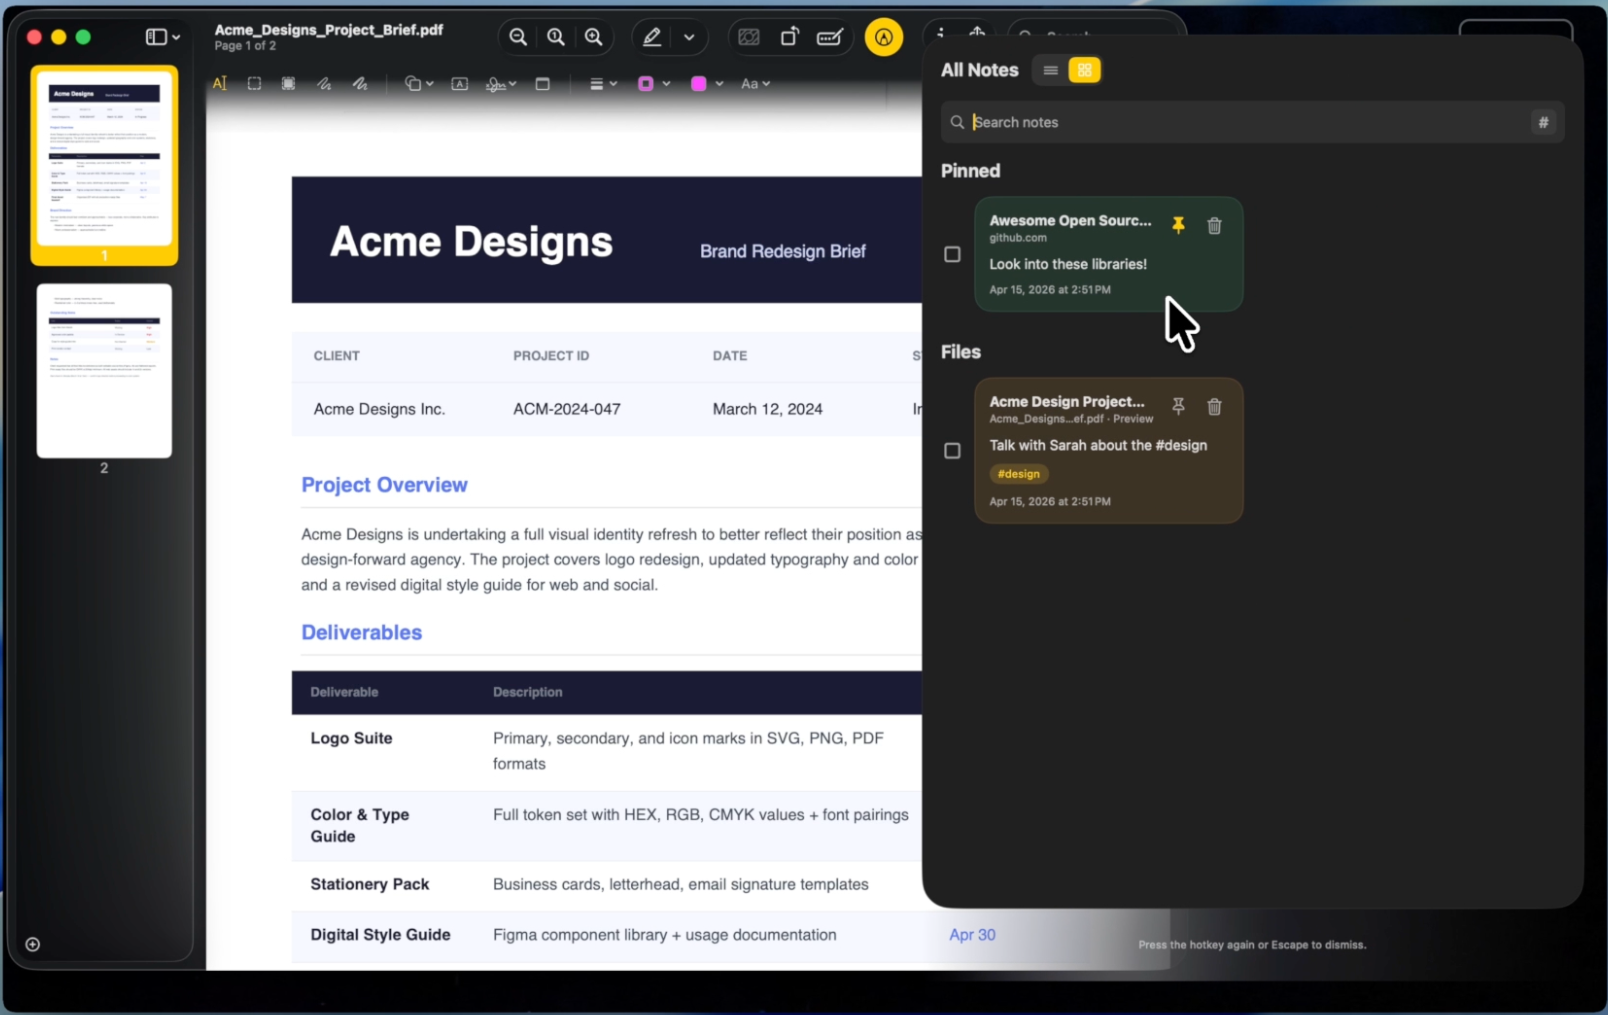Unpin the Awesome Open Source note
The height and width of the screenshot is (1015, 1608).
[x=1178, y=225]
